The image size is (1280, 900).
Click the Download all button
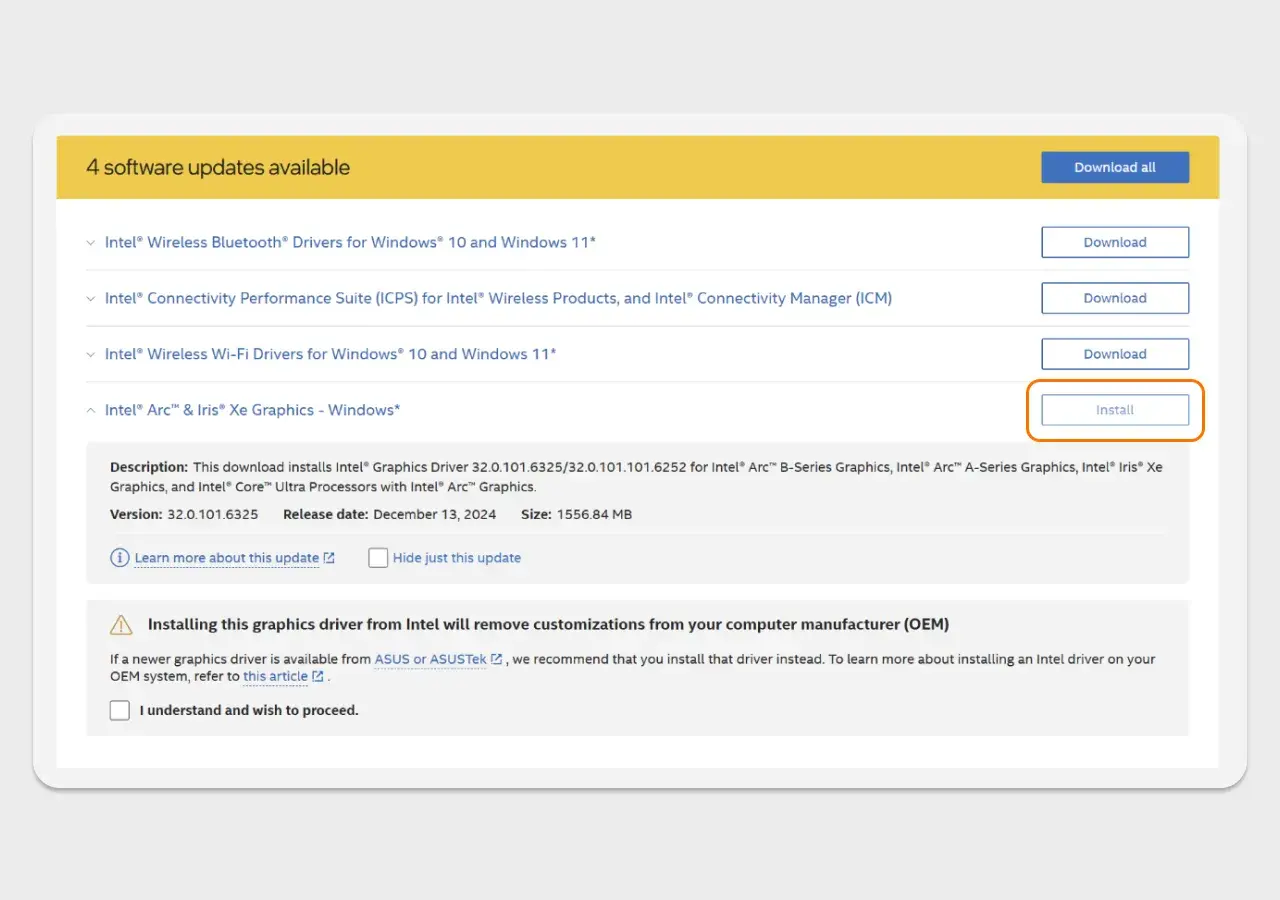coord(1115,167)
